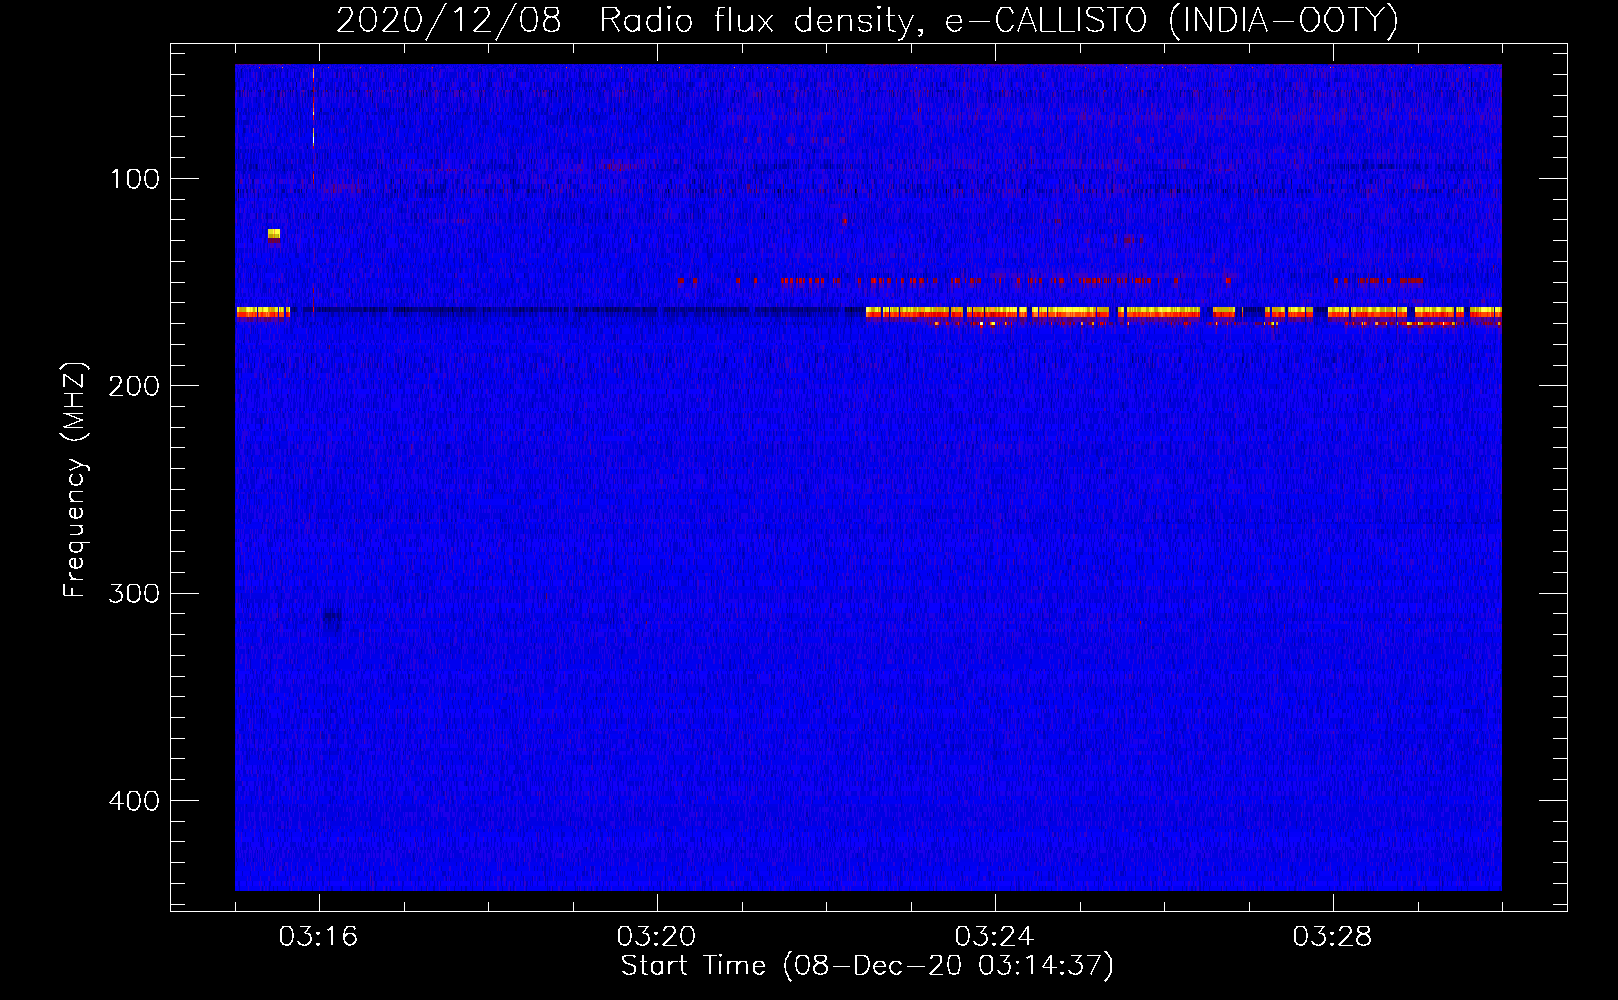Select the 100 MHz frequency axis label

tap(135, 179)
